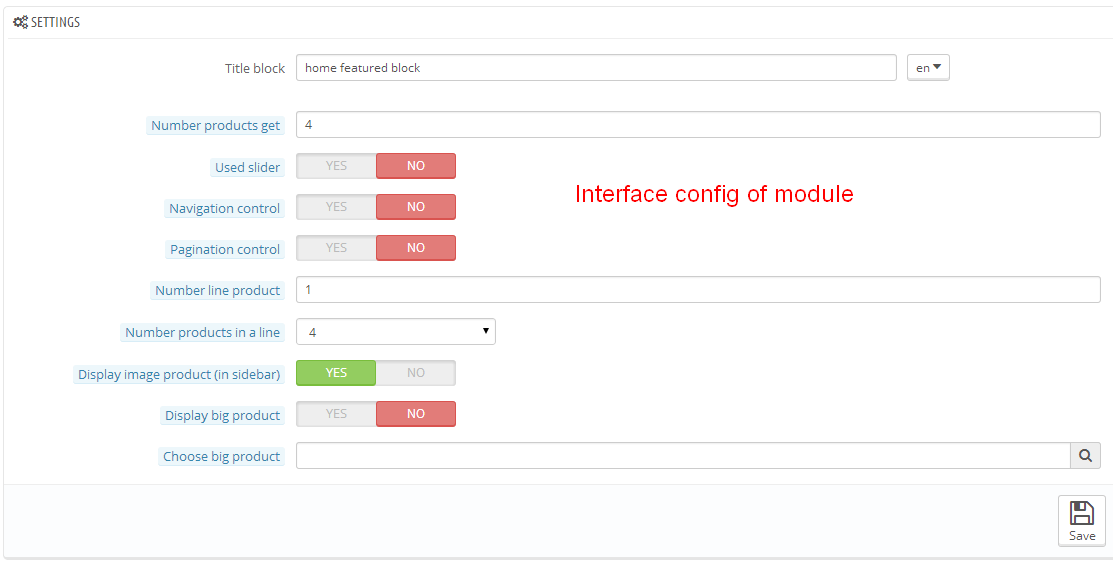The image size is (1113, 564).
Task: Select NO for Display big product
Action: 416,414
